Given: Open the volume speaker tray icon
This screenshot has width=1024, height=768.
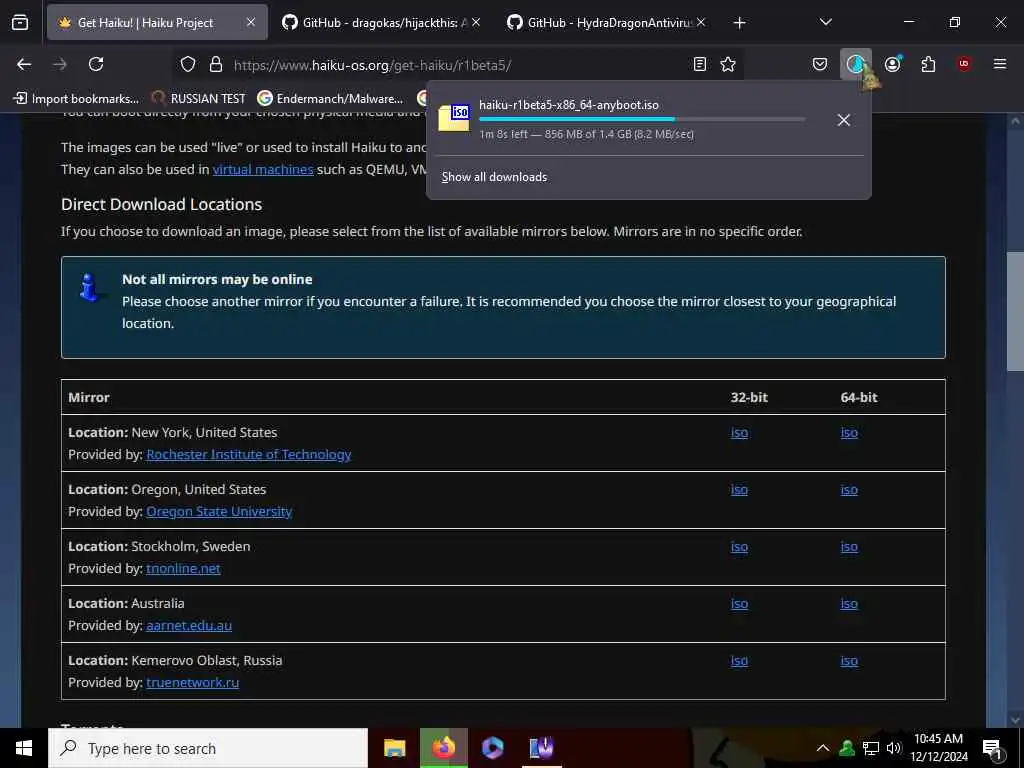Looking at the screenshot, I should pos(894,748).
